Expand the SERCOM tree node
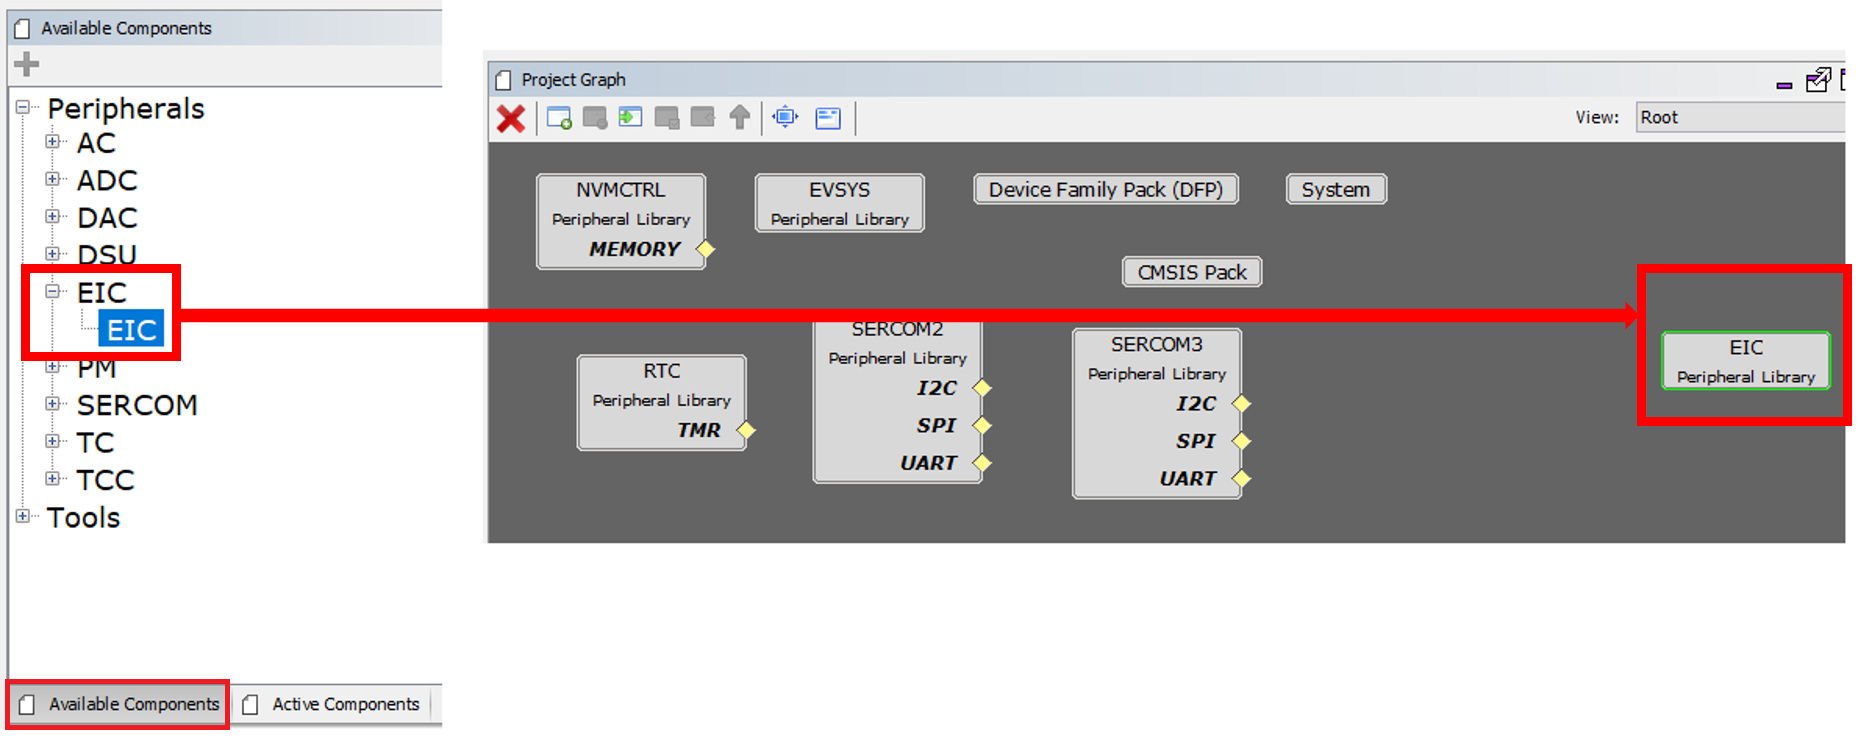Screen dimensions: 1872x743 [x=52, y=404]
